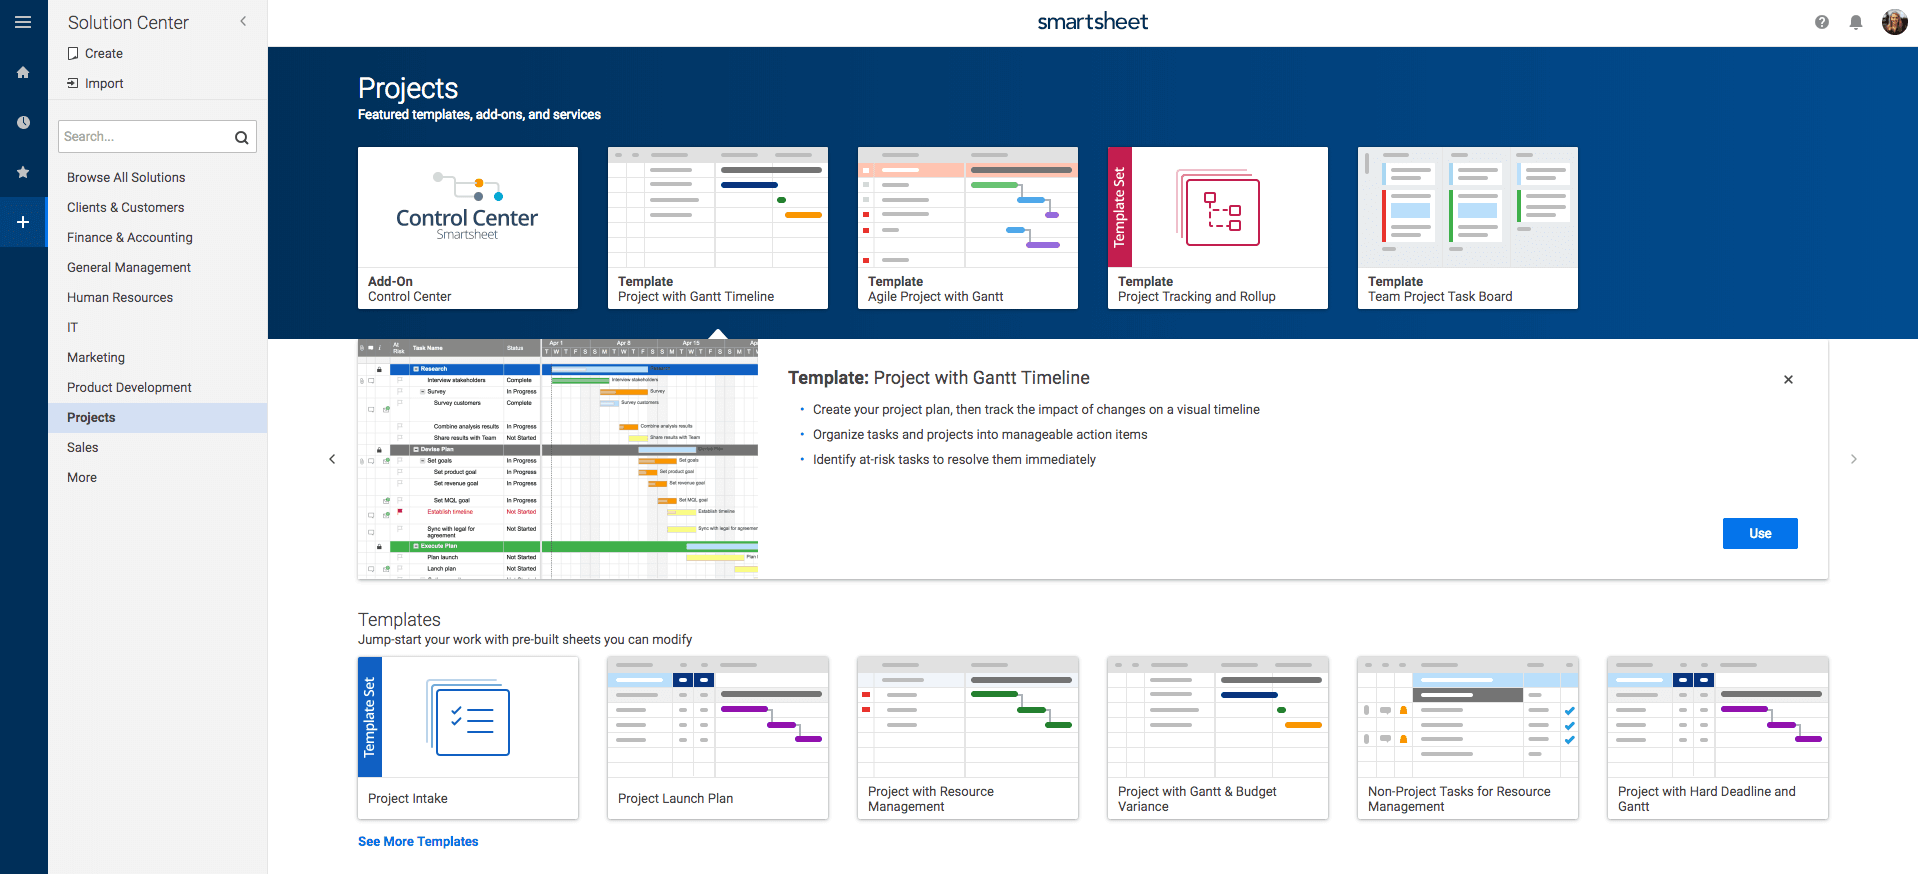
Task: Open Project with Resource Management template
Action: point(968,738)
